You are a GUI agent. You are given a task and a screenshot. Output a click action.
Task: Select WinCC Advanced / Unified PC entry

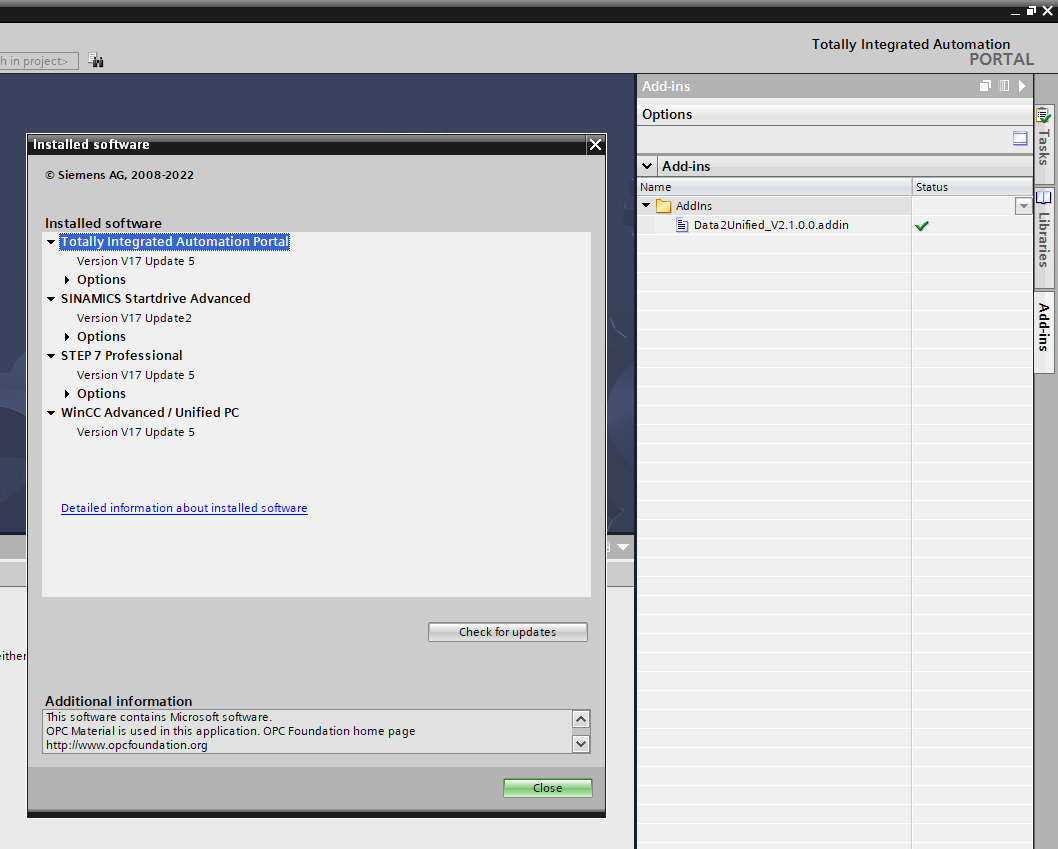tap(150, 412)
